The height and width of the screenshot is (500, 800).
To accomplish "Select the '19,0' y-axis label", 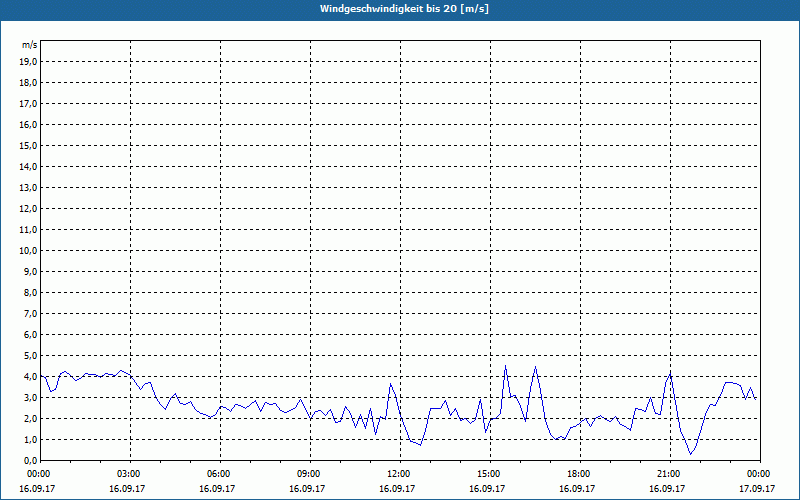I will pos(28,62).
